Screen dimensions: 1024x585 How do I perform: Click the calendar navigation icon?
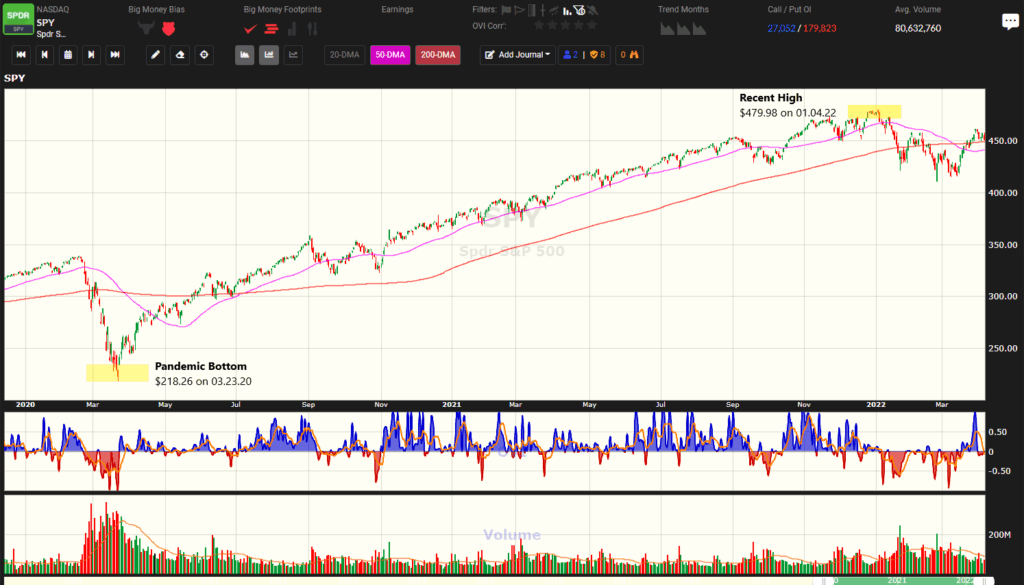(x=67, y=55)
